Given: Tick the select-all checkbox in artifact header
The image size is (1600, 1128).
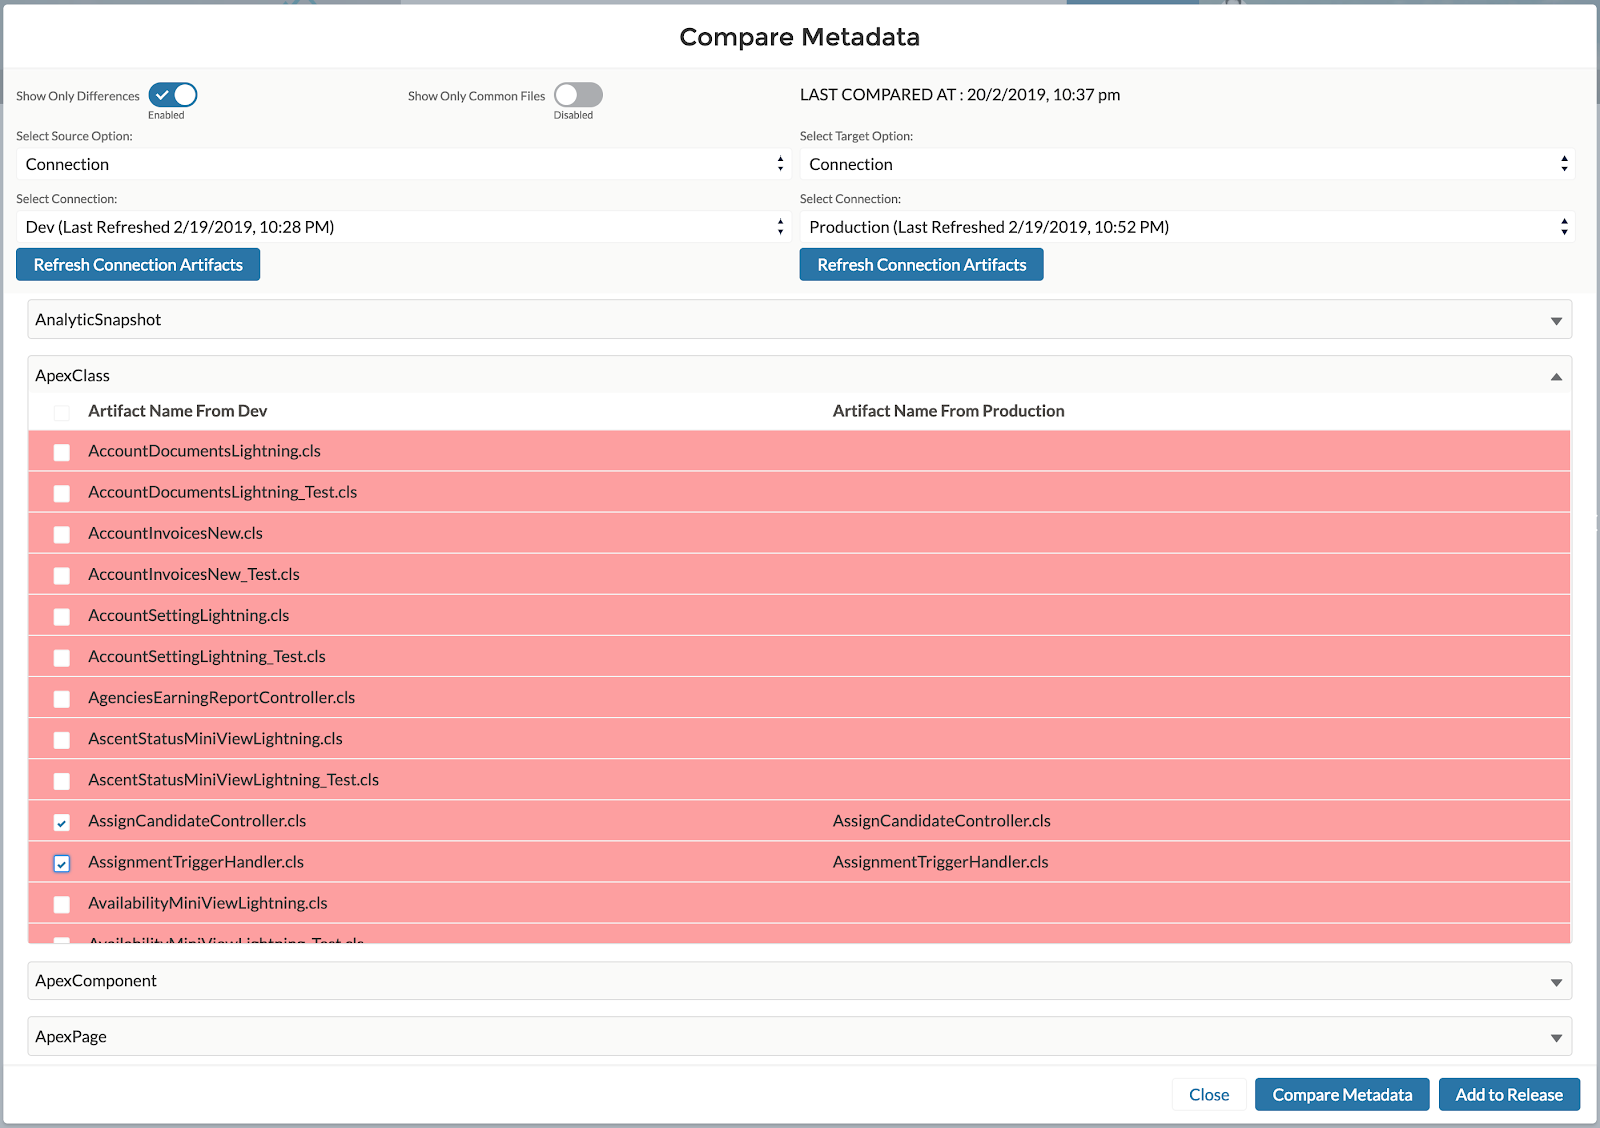Looking at the screenshot, I should pos(62,412).
